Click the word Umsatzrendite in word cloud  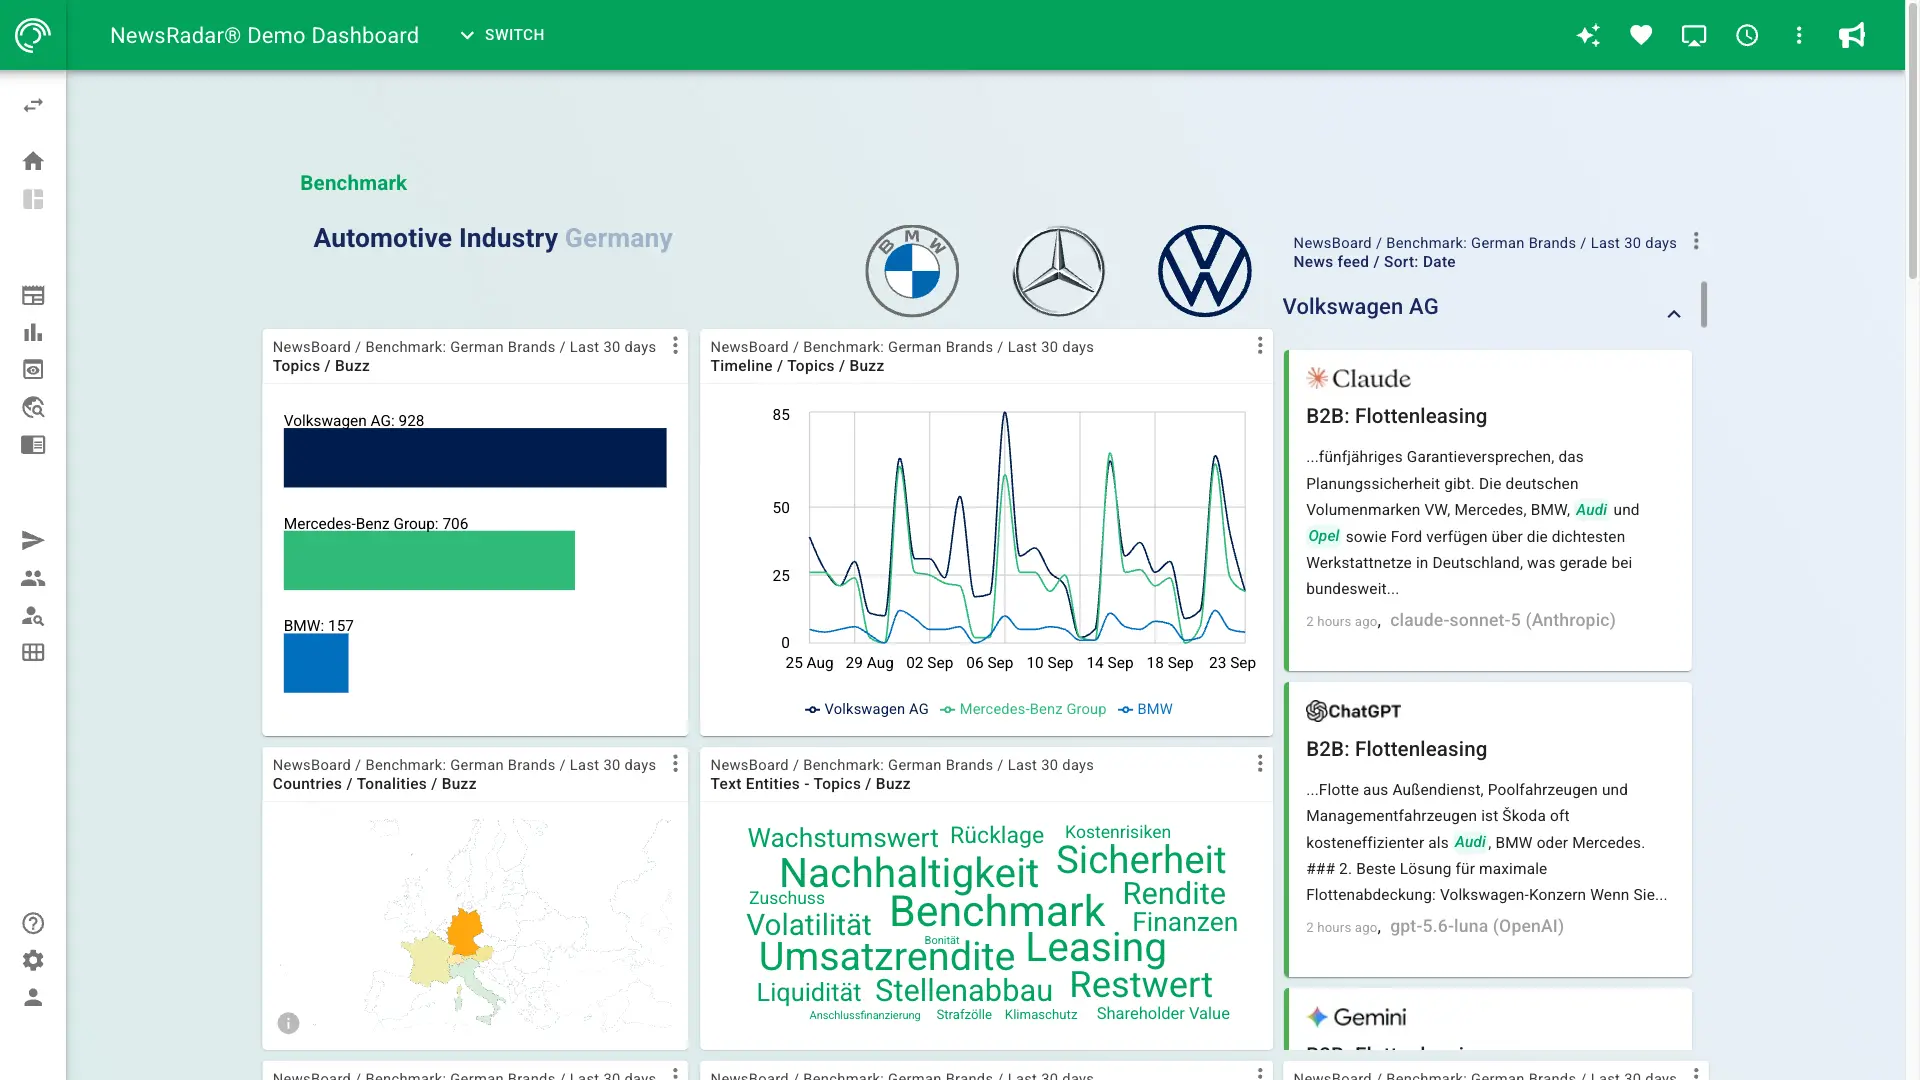click(x=886, y=957)
